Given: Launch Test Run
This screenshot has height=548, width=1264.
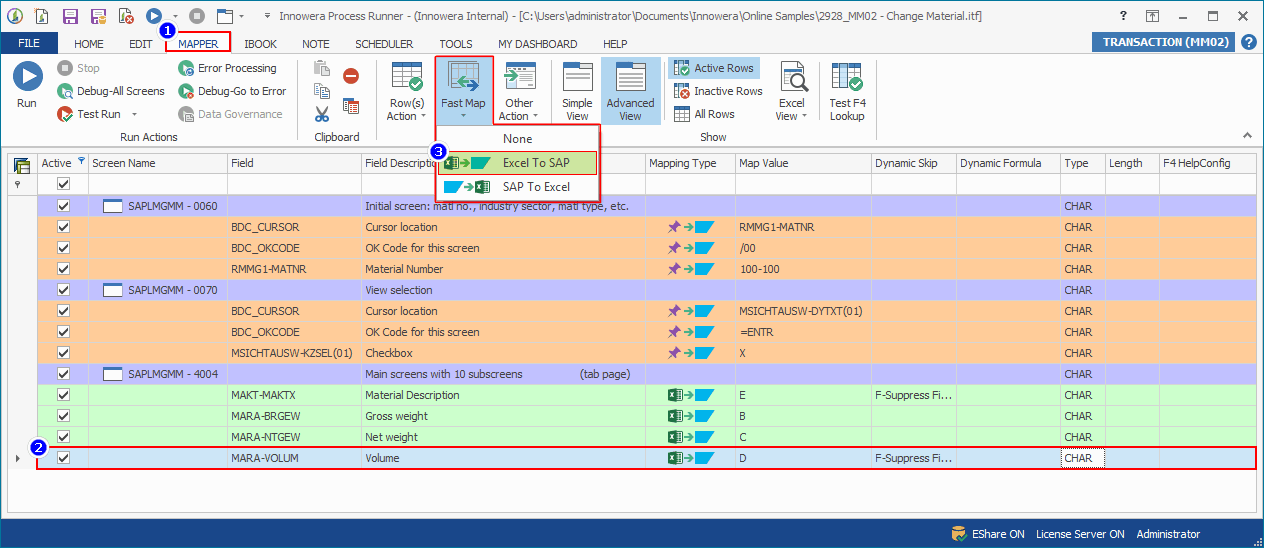Looking at the screenshot, I should coord(90,114).
